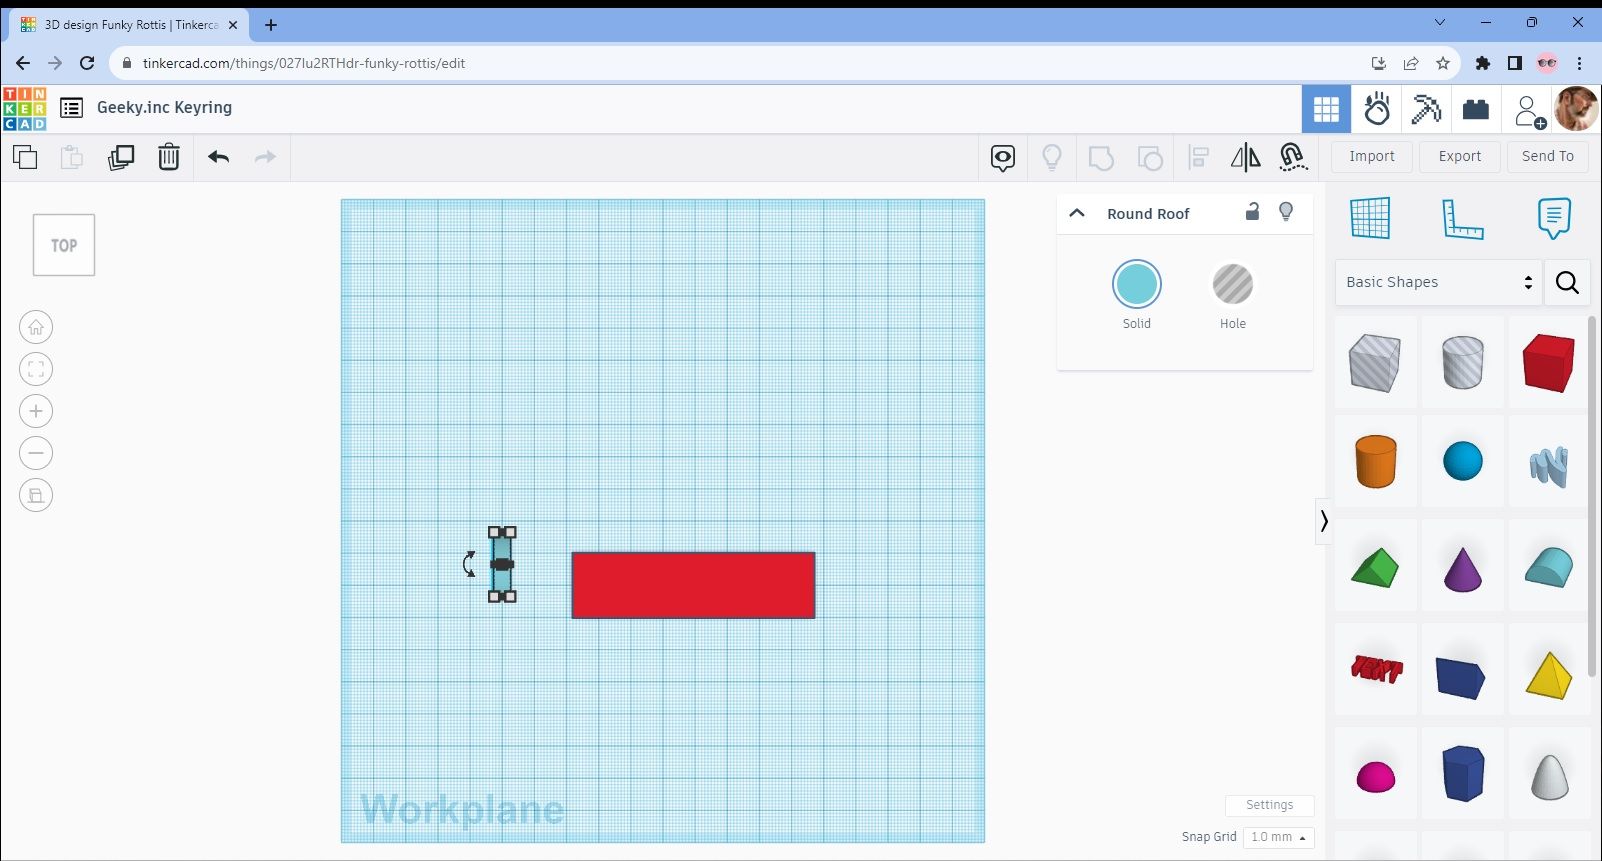Viewport: 1602px width, 861px height.
Task: Select the Hole option swatch
Action: point(1233,284)
